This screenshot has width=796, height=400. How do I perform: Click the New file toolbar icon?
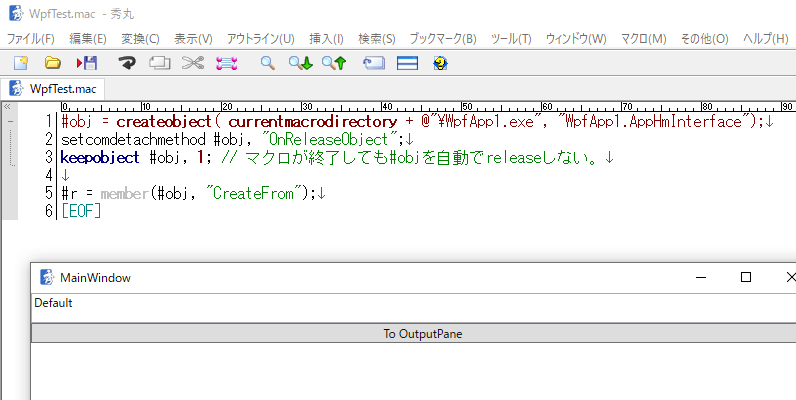click(20, 63)
